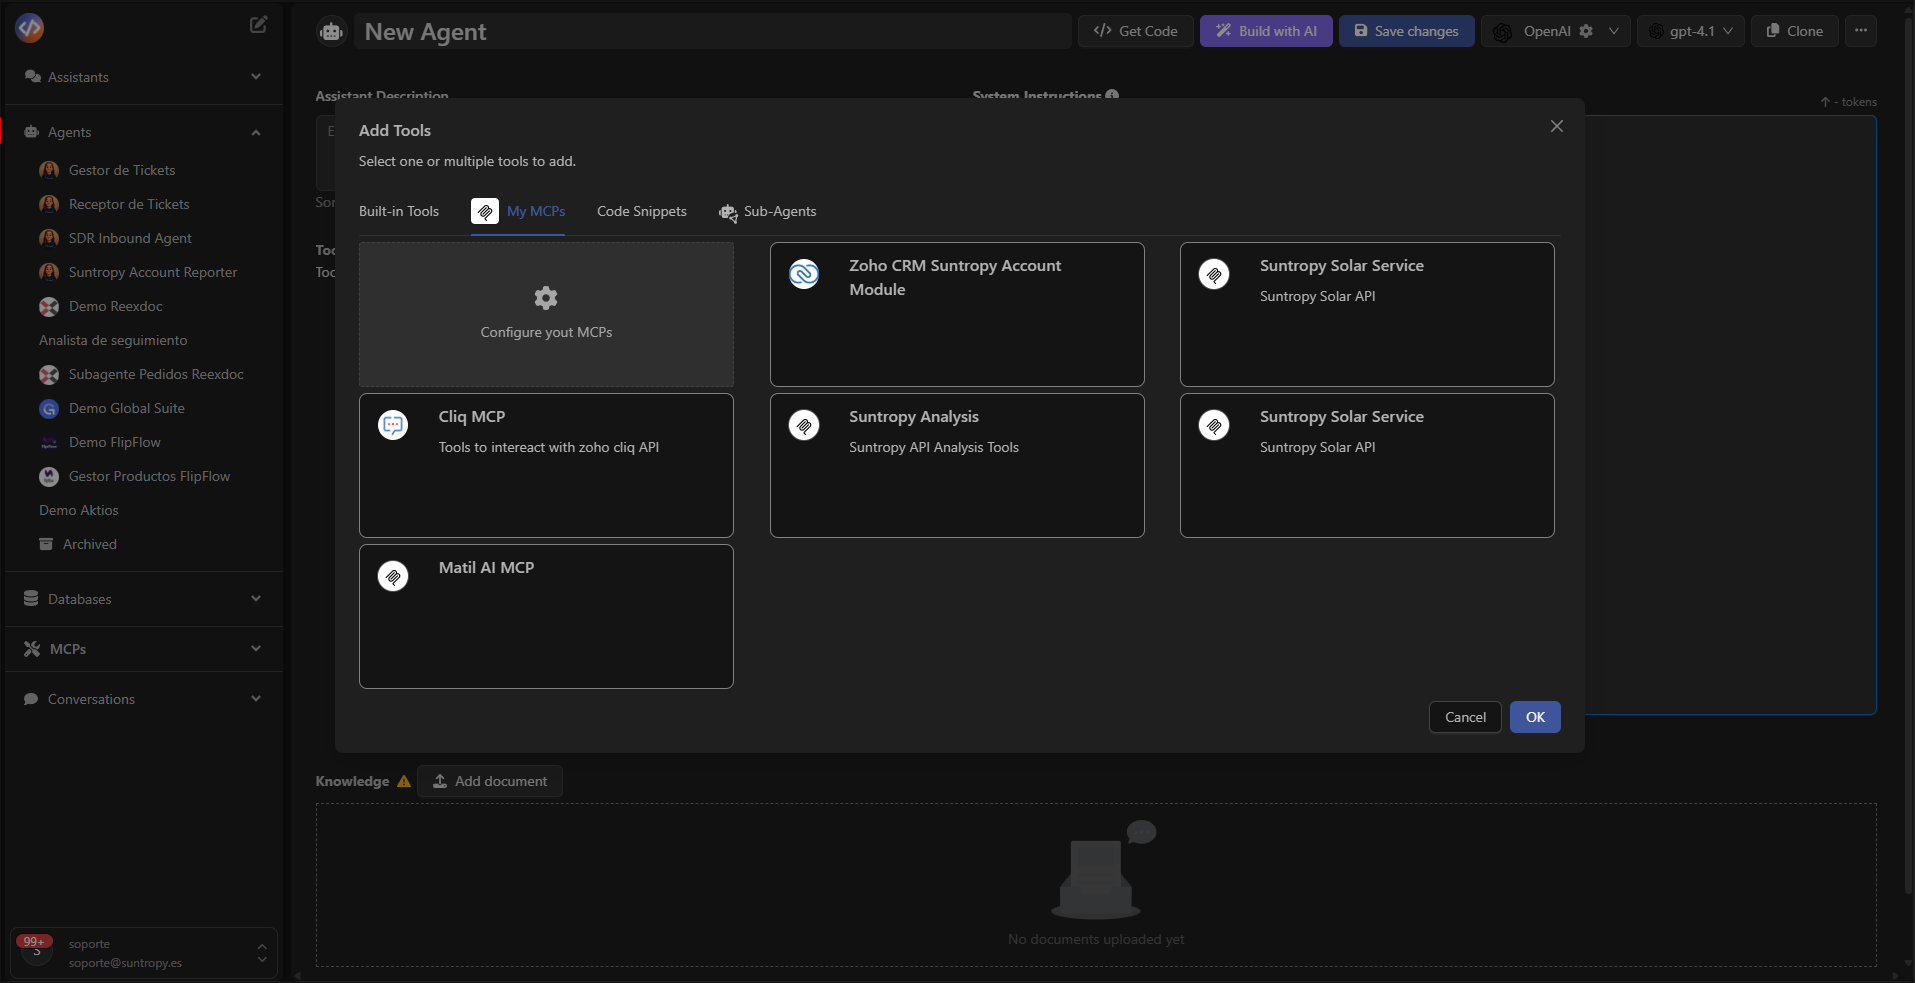Screen dimensions: 1915x983
Task: Confirm tool selection with OK
Action: (x=1534, y=716)
